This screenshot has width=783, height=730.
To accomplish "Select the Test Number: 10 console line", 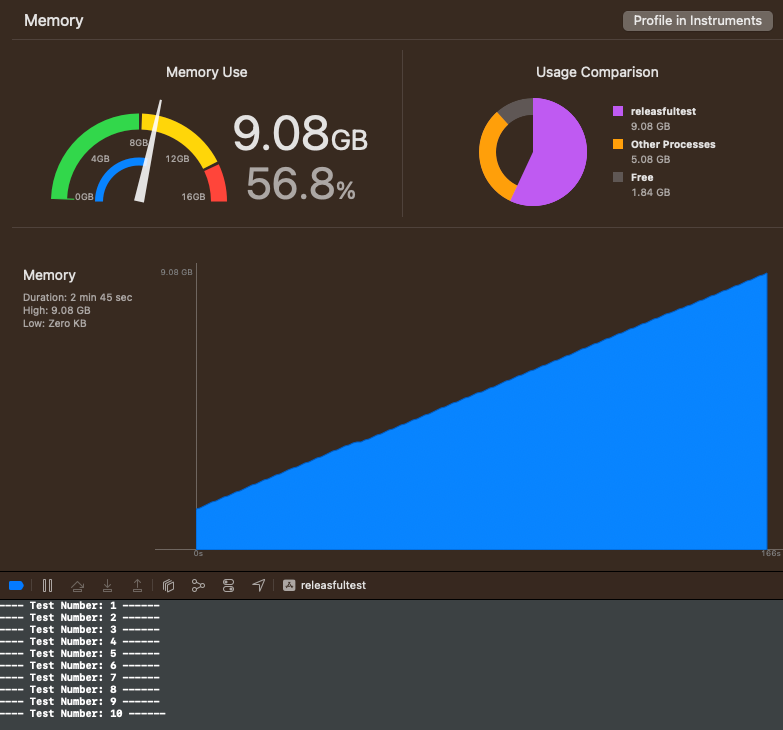I will (x=83, y=714).
